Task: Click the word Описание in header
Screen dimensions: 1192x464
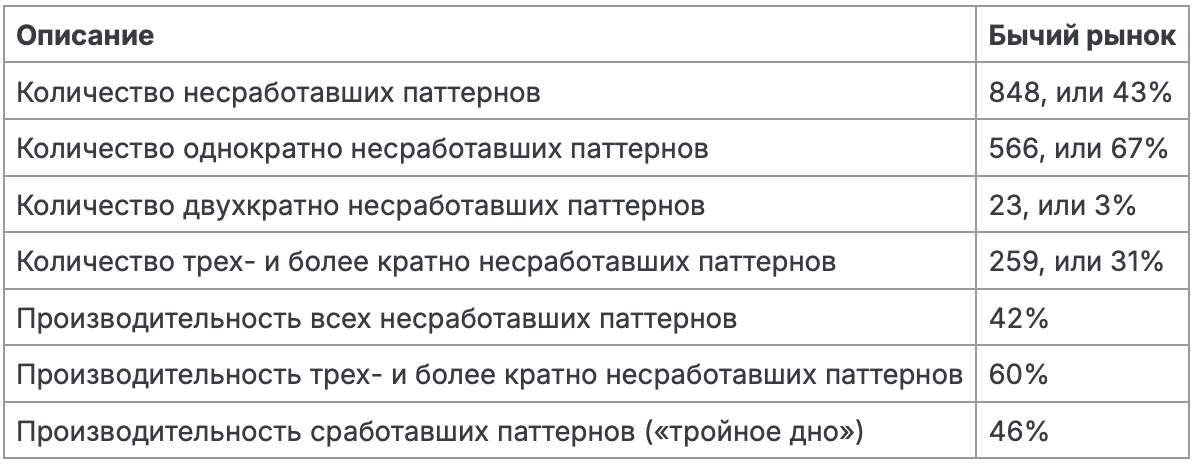Action: coord(85,35)
